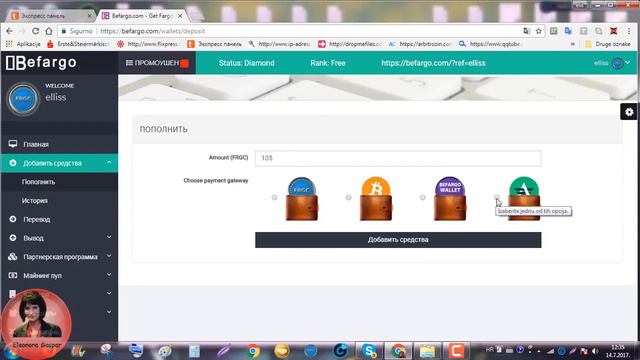Click the green AdvCash wallet gateway image
Screen dimensions: 640x360
tap(524, 199)
